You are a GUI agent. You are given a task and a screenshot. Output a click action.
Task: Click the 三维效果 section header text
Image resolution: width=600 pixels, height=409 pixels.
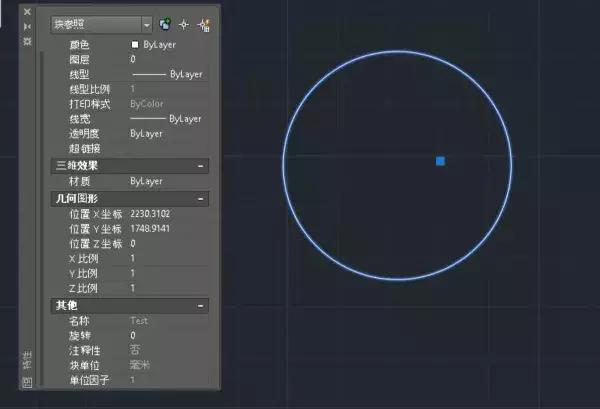[x=77, y=166]
